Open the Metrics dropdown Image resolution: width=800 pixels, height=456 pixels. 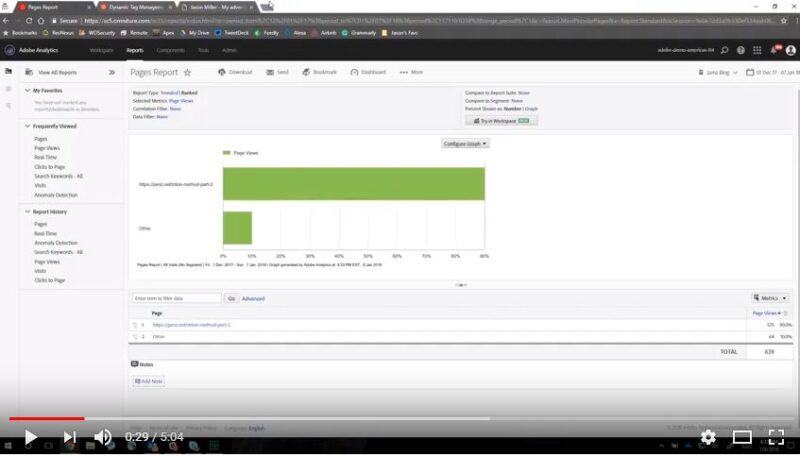coord(770,298)
